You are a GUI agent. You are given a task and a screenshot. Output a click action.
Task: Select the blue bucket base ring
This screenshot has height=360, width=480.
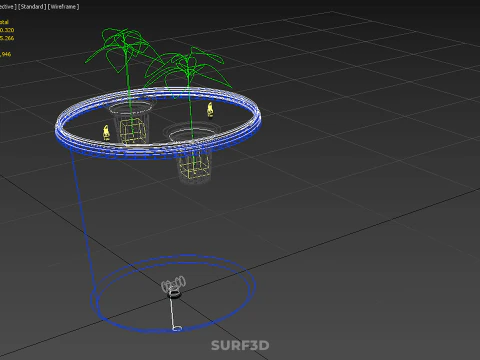click(173, 293)
